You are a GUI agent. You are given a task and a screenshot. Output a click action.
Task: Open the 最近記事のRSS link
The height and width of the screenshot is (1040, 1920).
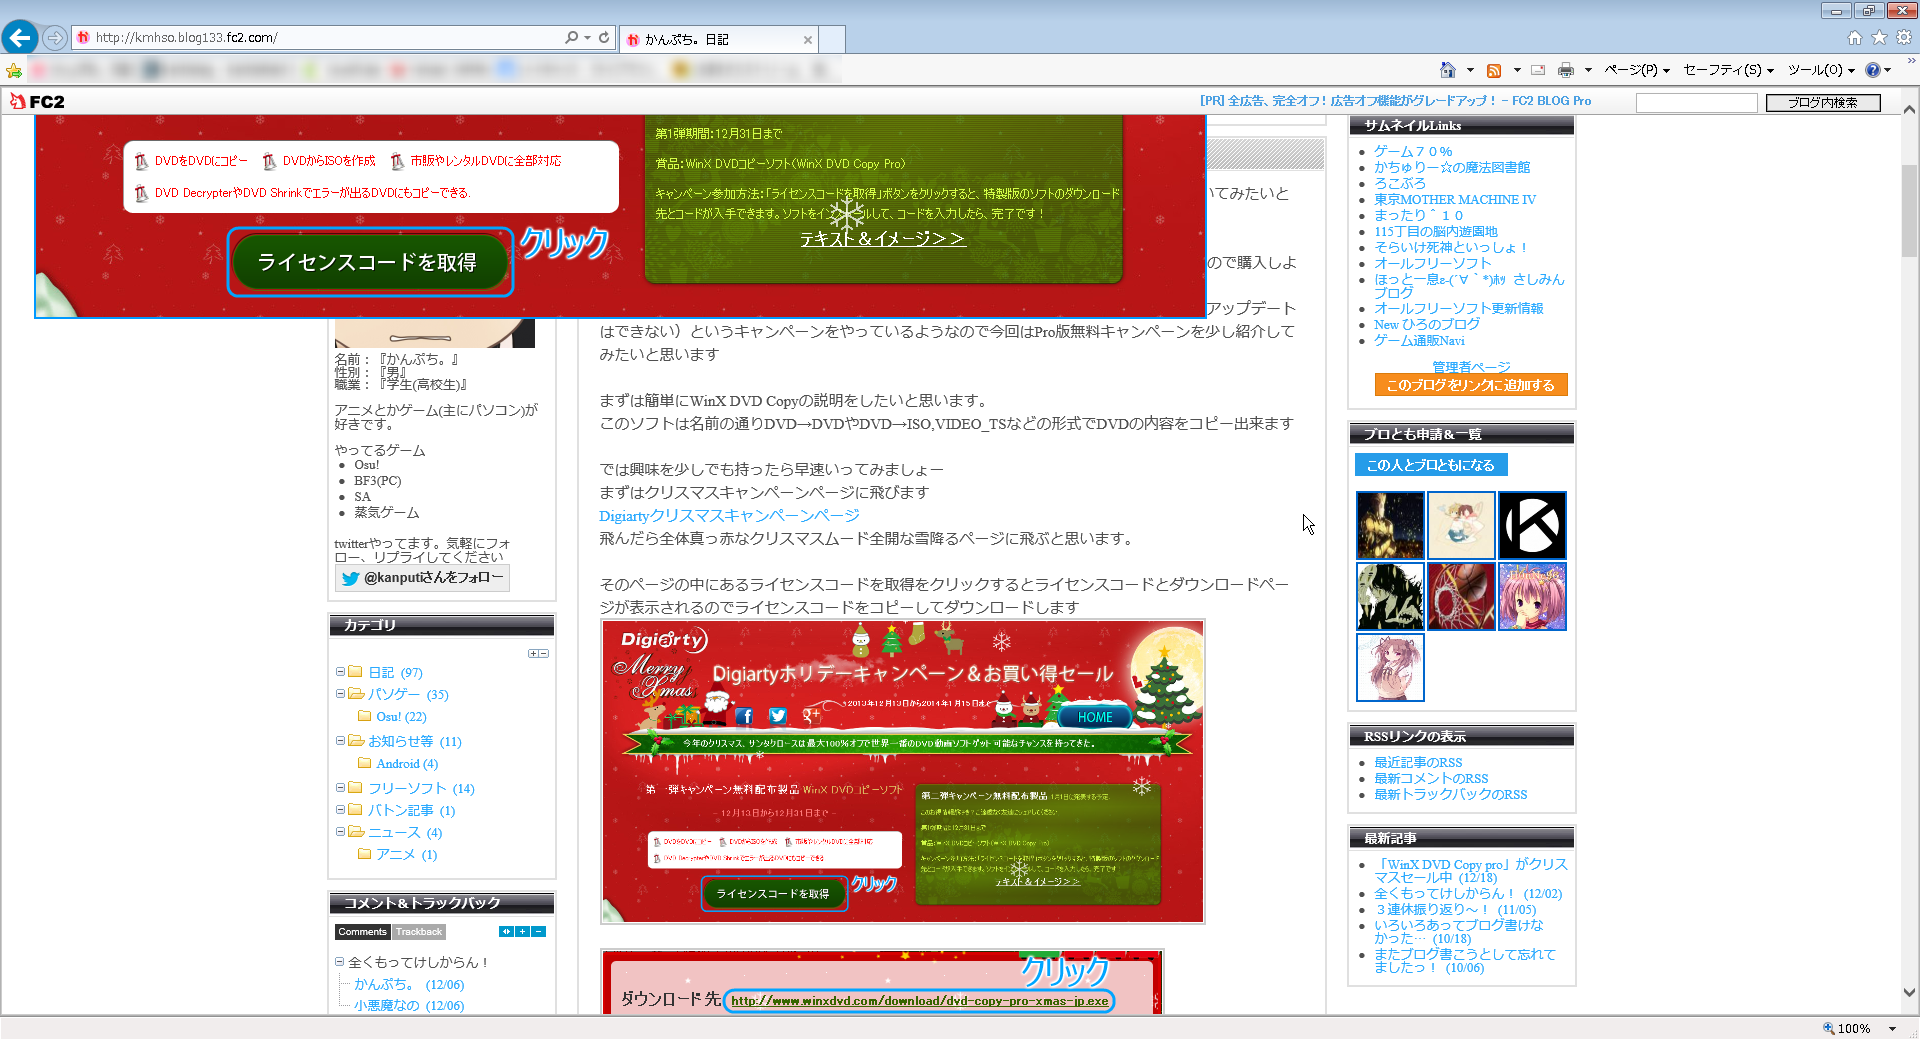pyautogui.click(x=1417, y=763)
